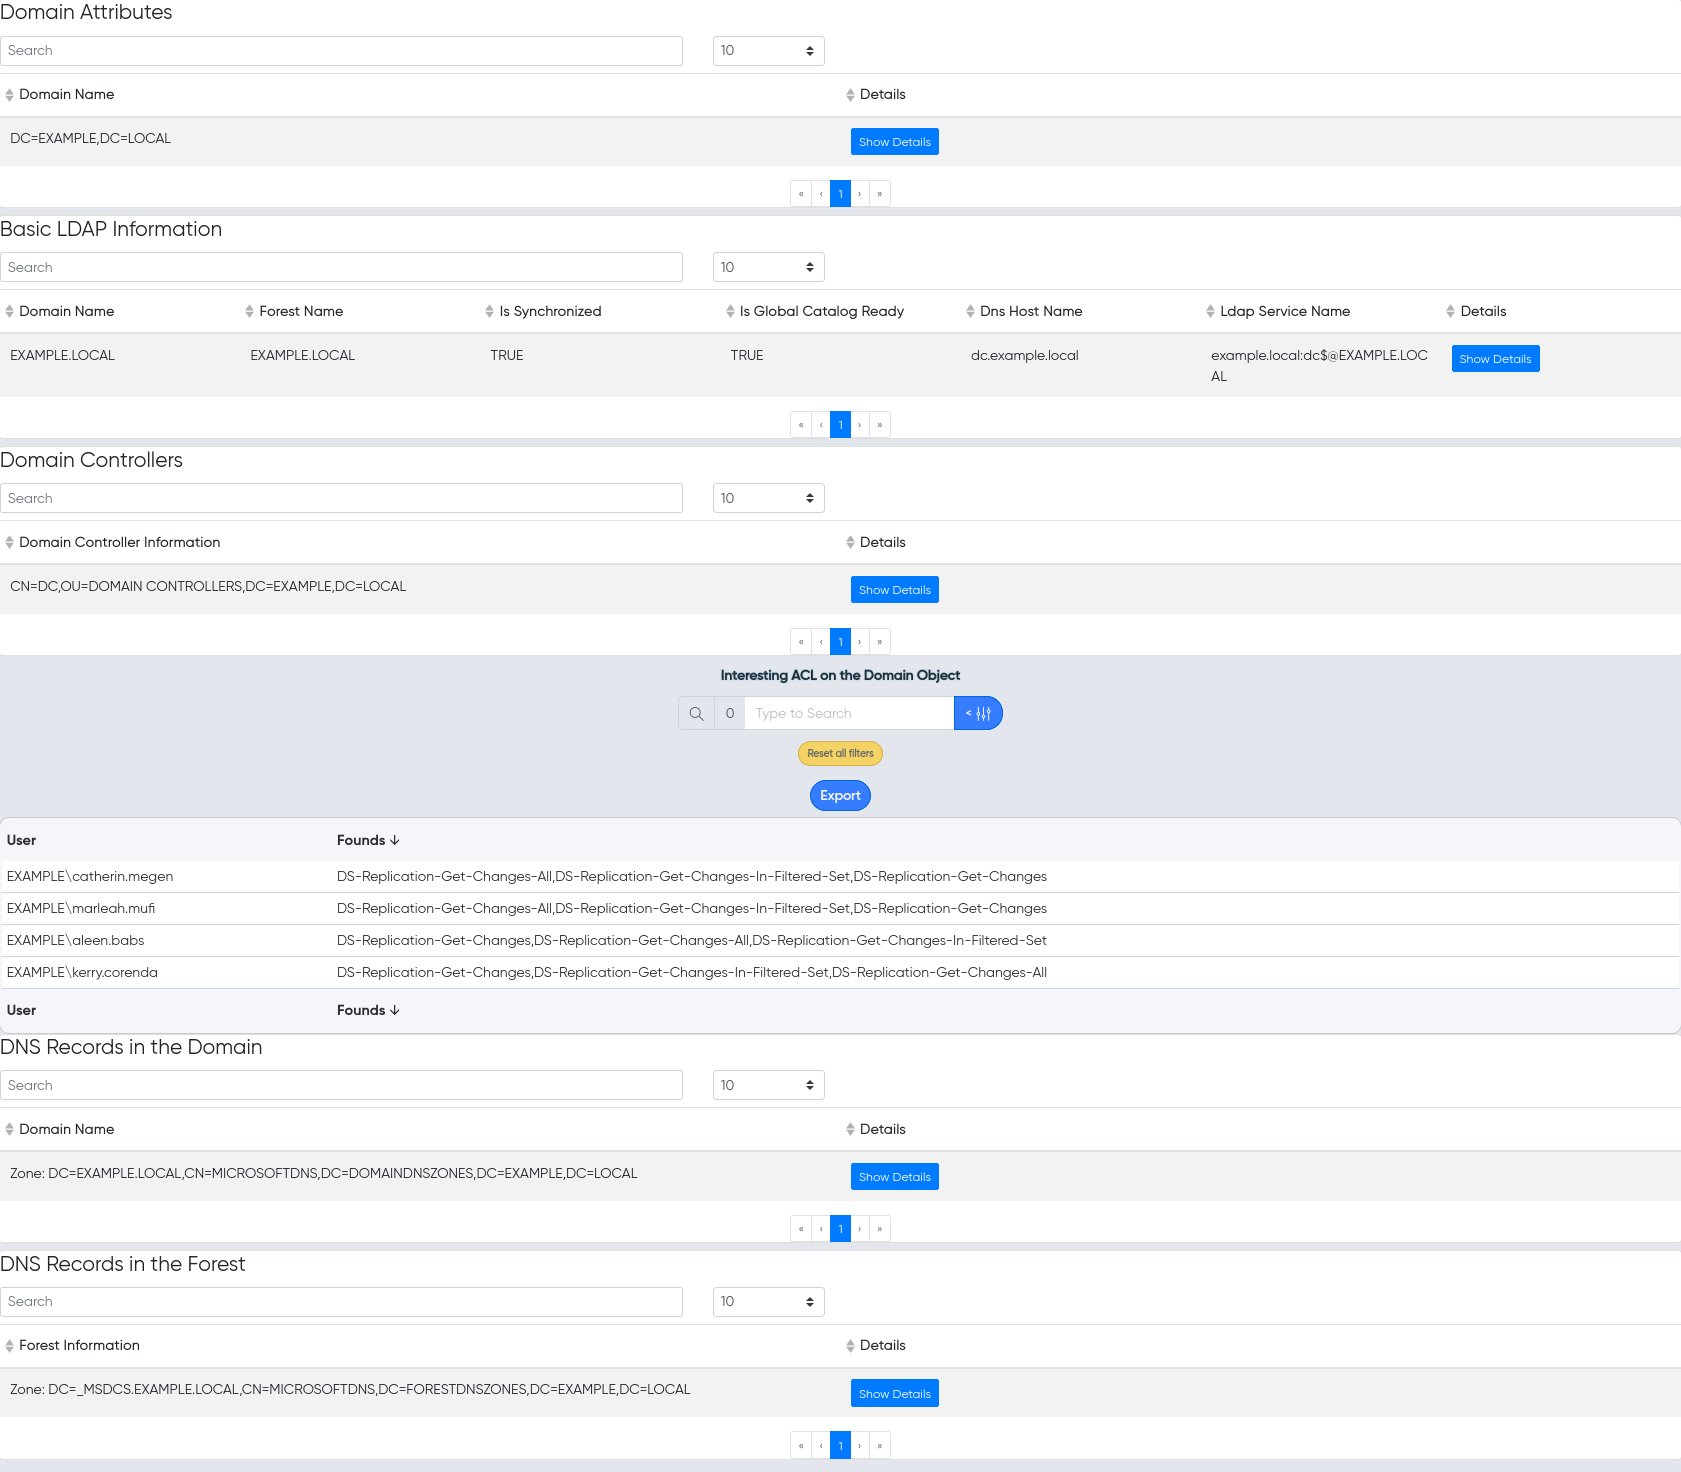Sort by Forest Information column
This screenshot has width=1681, height=1472.
click(72, 1346)
